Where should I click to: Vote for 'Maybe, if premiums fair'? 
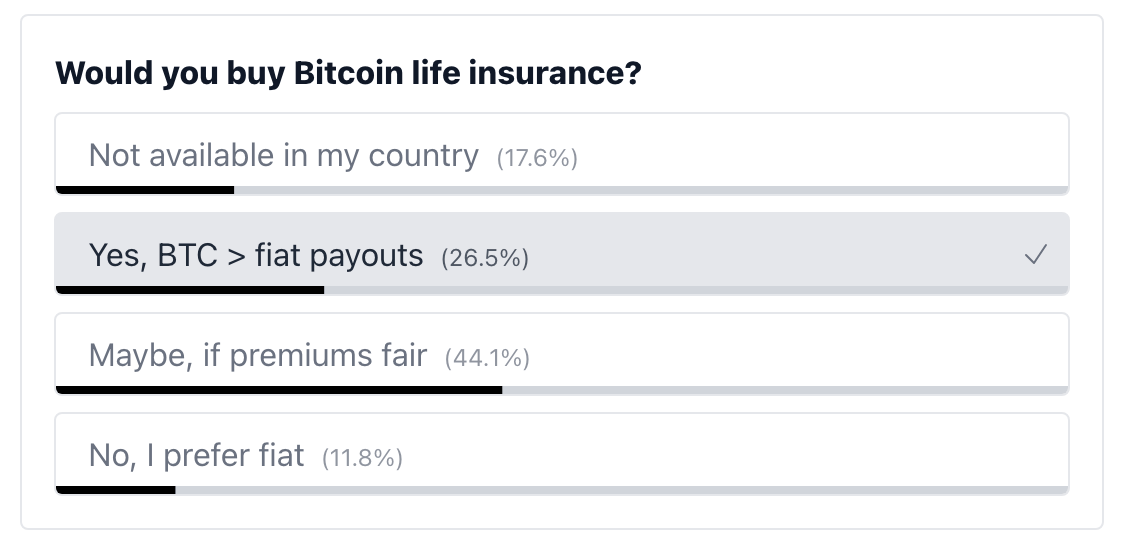[x=562, y=354]
